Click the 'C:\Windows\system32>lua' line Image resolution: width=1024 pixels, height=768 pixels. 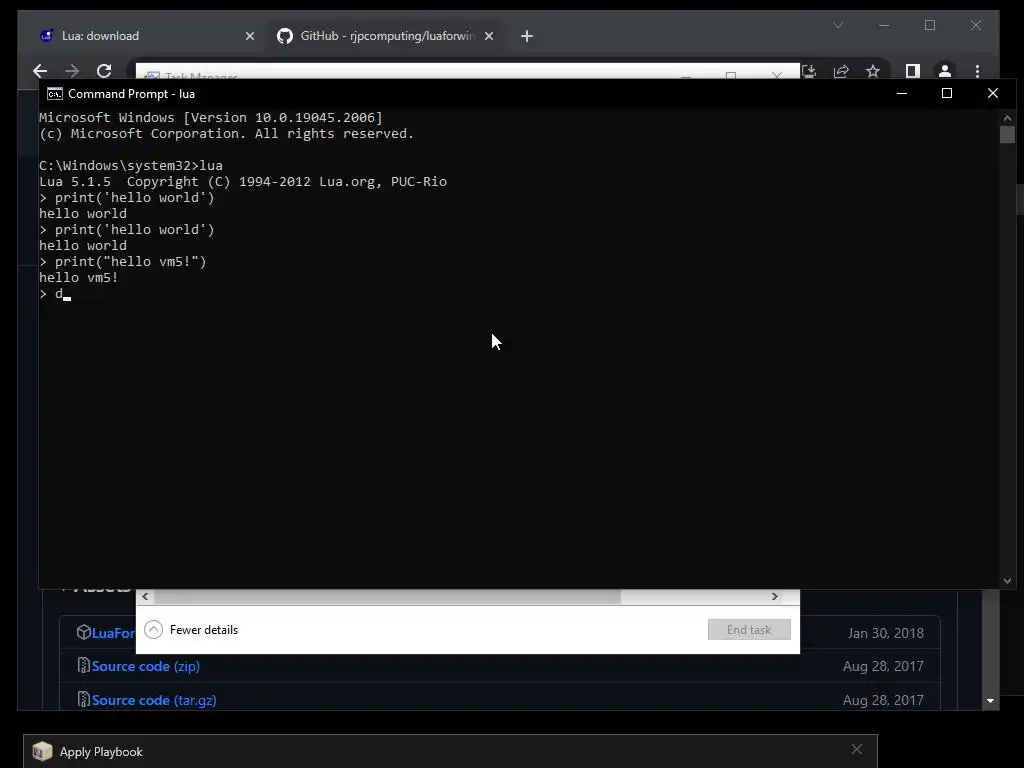tap(131, 166)
